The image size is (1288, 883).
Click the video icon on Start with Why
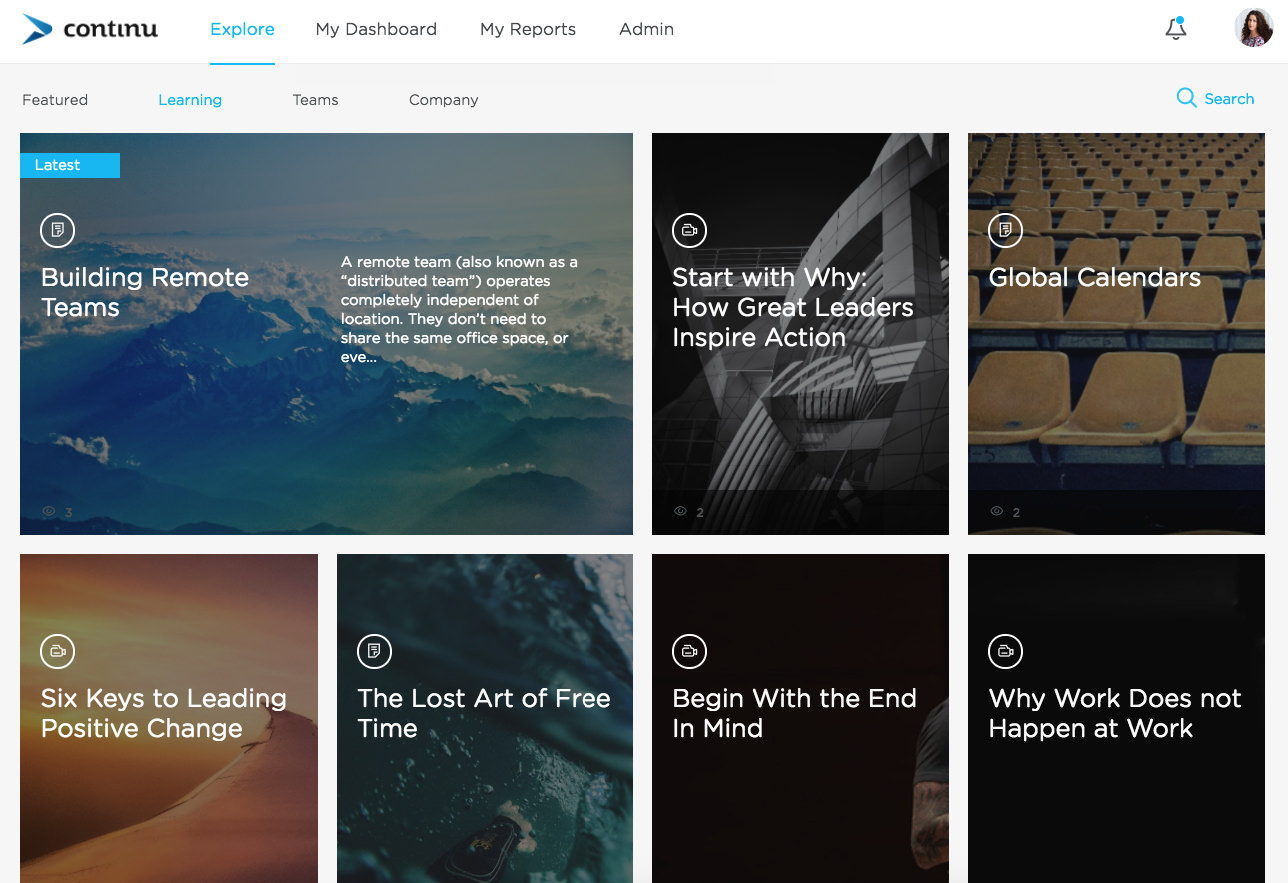click(689, 230)
